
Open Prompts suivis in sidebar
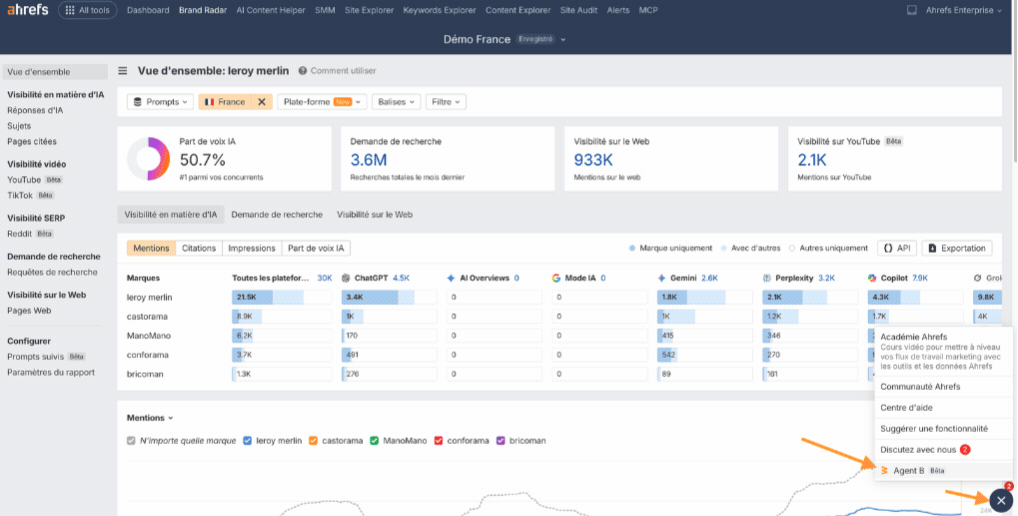coord(46,357)
